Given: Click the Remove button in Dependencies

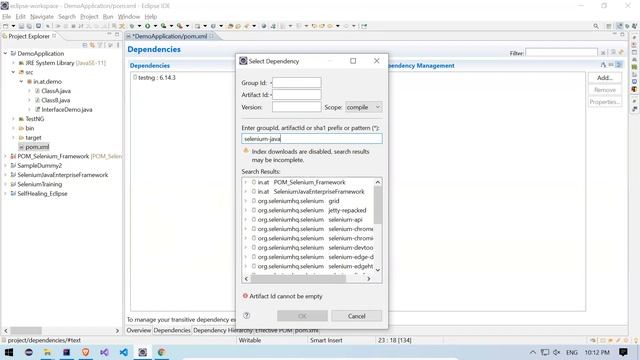Looking at the screenshot, I should pyautogui.click(x=605, y=90).
